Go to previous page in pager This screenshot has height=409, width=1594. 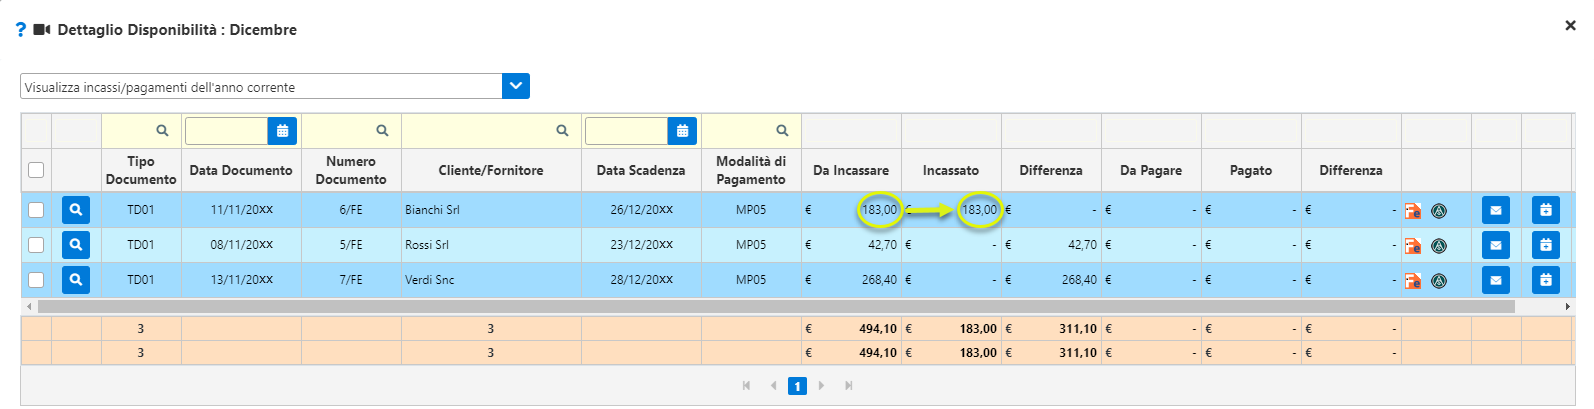[773, 386]
